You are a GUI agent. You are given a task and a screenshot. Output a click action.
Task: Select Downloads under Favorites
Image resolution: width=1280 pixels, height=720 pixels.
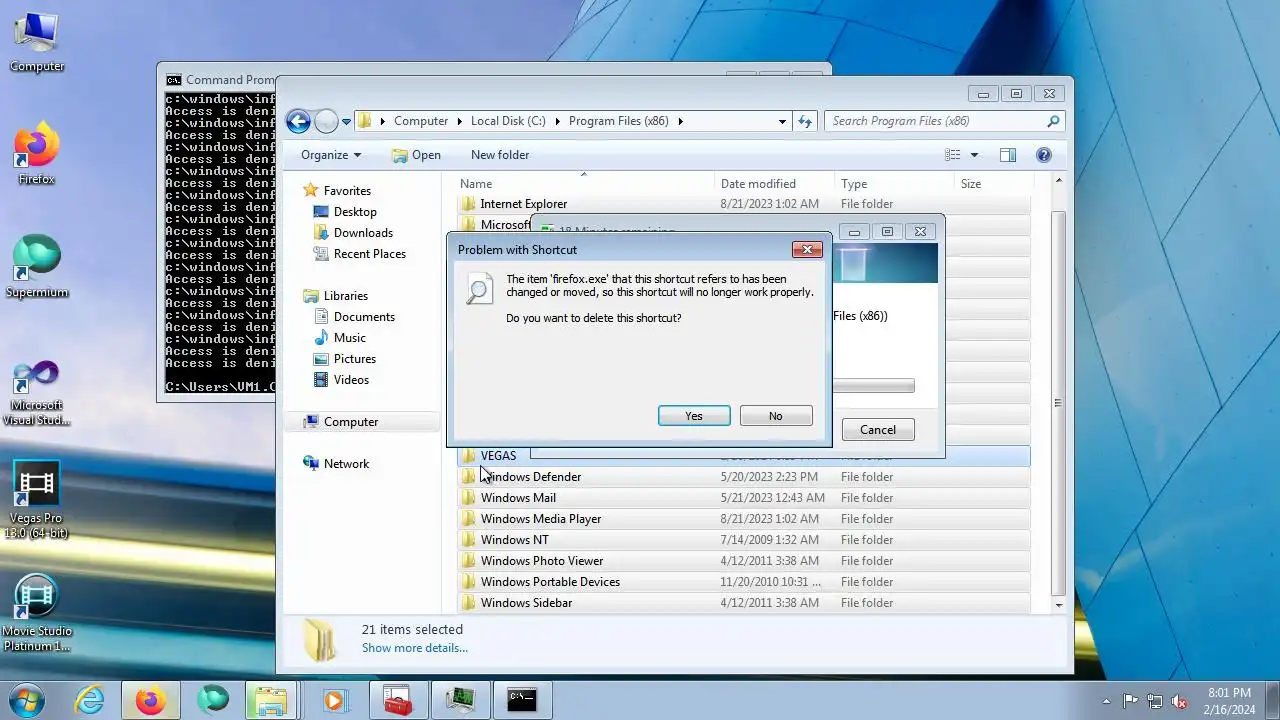pyautogui.click(x=363, y=233)
